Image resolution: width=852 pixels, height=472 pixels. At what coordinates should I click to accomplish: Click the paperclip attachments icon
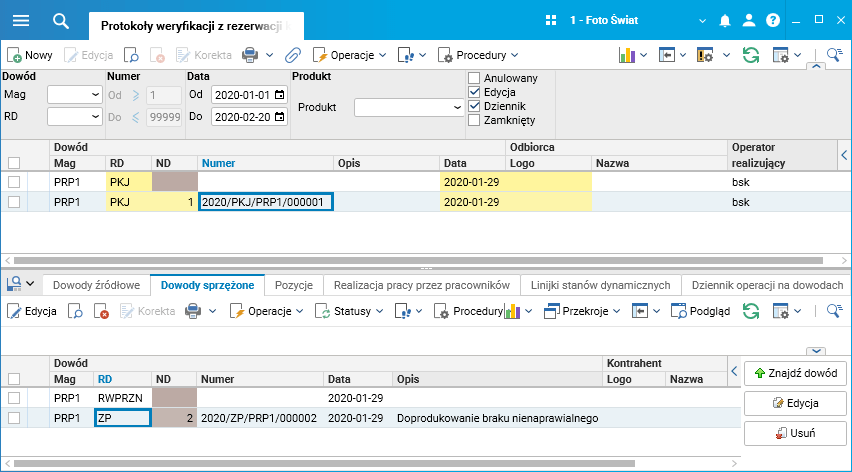(293, 55)
